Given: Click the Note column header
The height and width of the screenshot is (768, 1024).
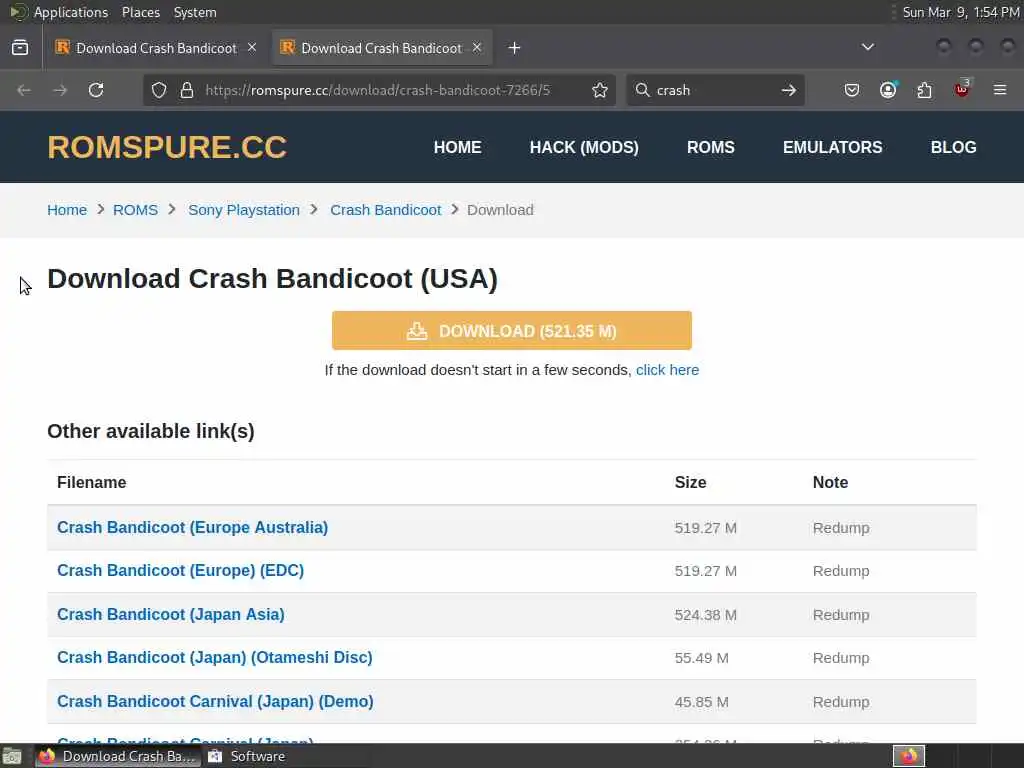Looking at the screenshot, I should coord(830,483).
